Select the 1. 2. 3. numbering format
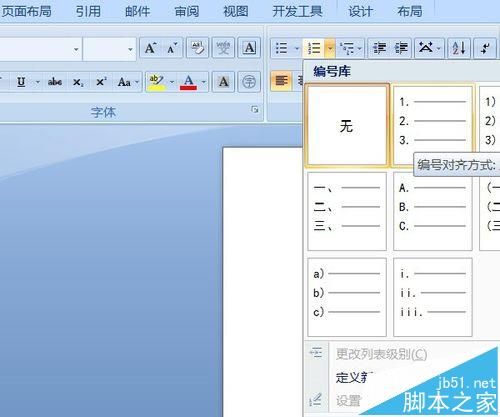This screenshot has width=500, height=417. (433, 125)
